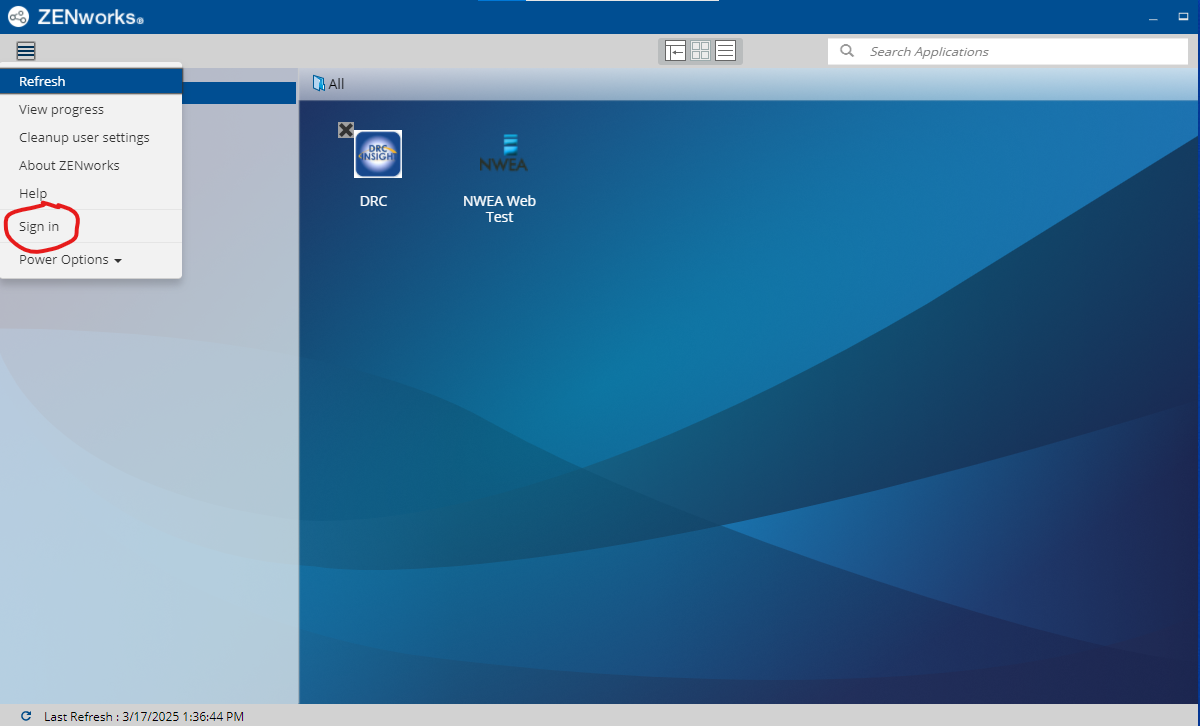Launch the NWEA Web Test icon
1200x726 pixels.
pos(502,153)
